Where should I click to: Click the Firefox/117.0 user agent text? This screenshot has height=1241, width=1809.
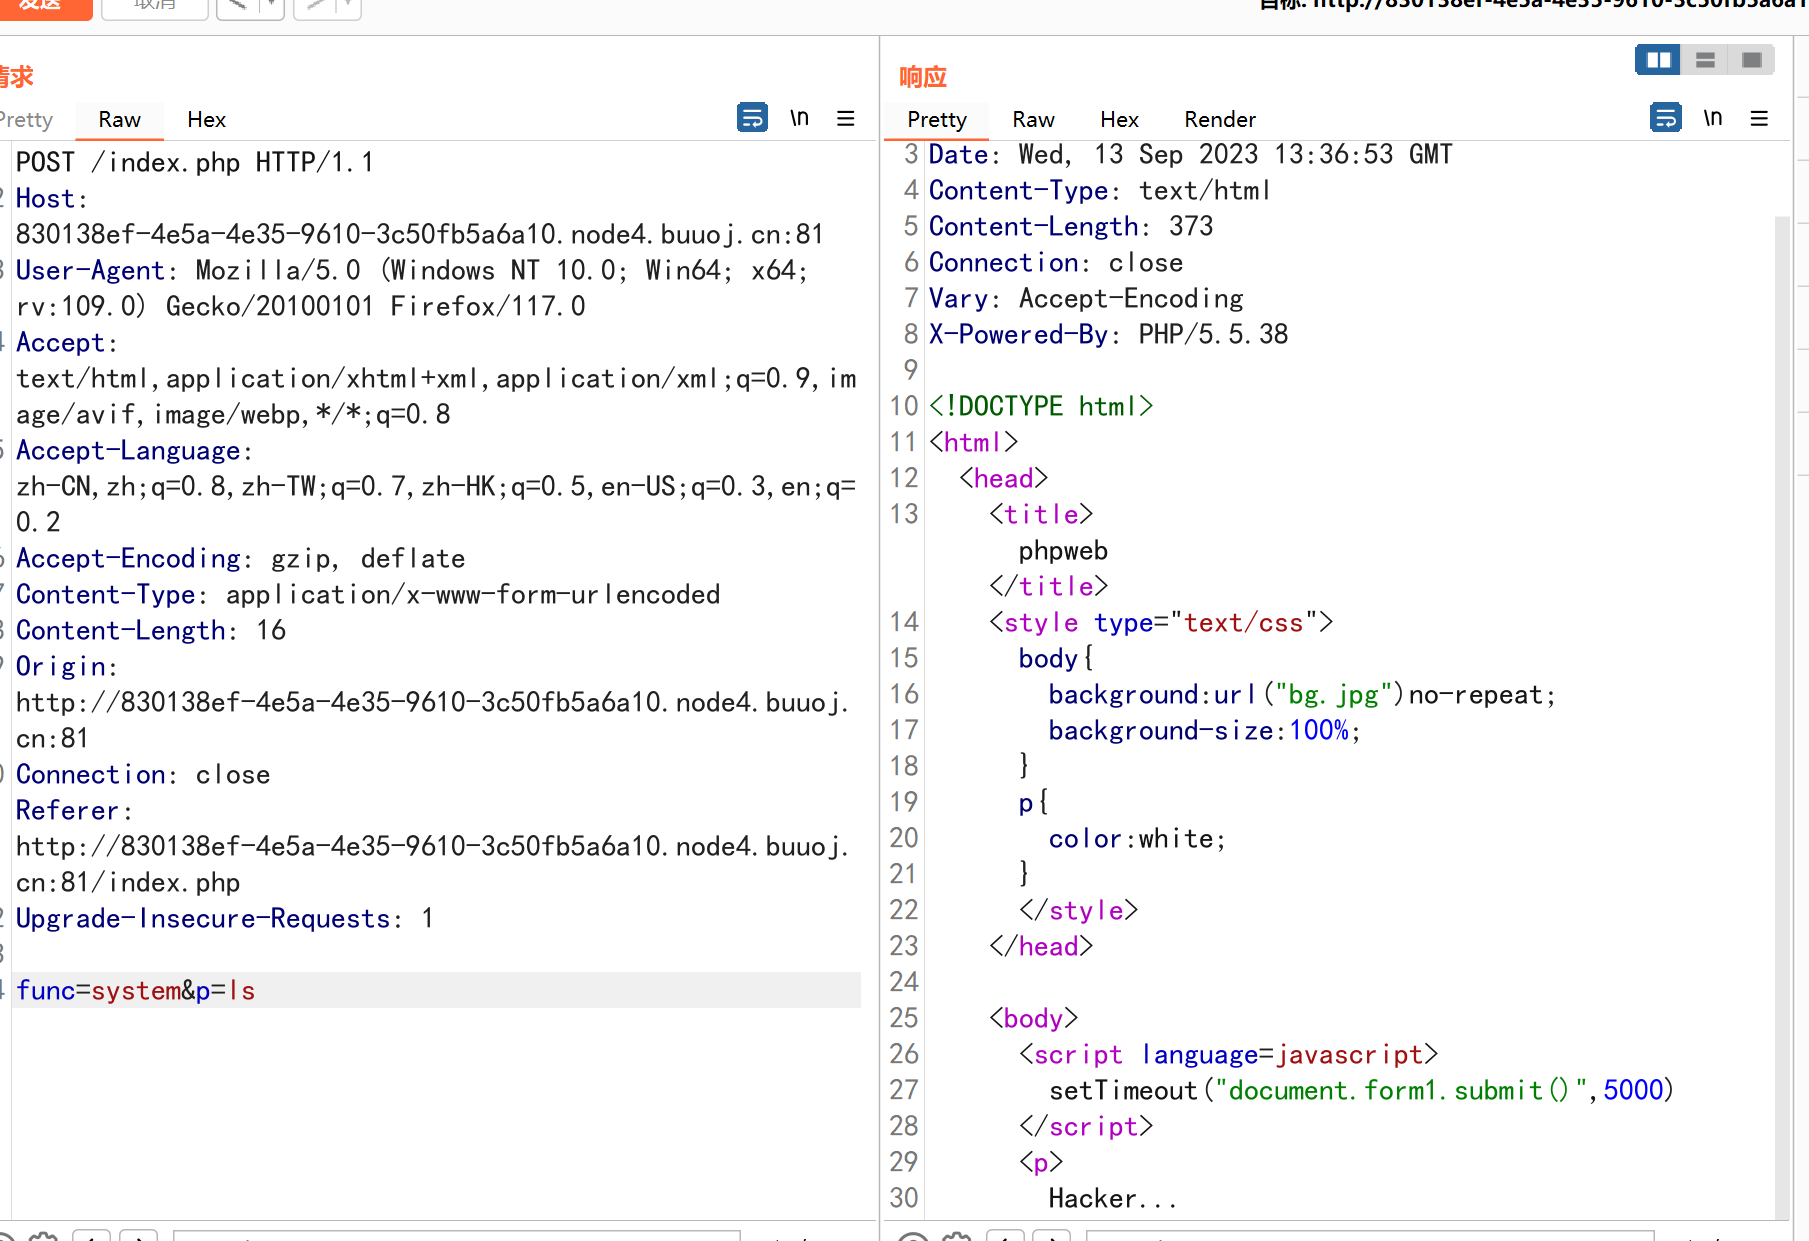(488, 307)
